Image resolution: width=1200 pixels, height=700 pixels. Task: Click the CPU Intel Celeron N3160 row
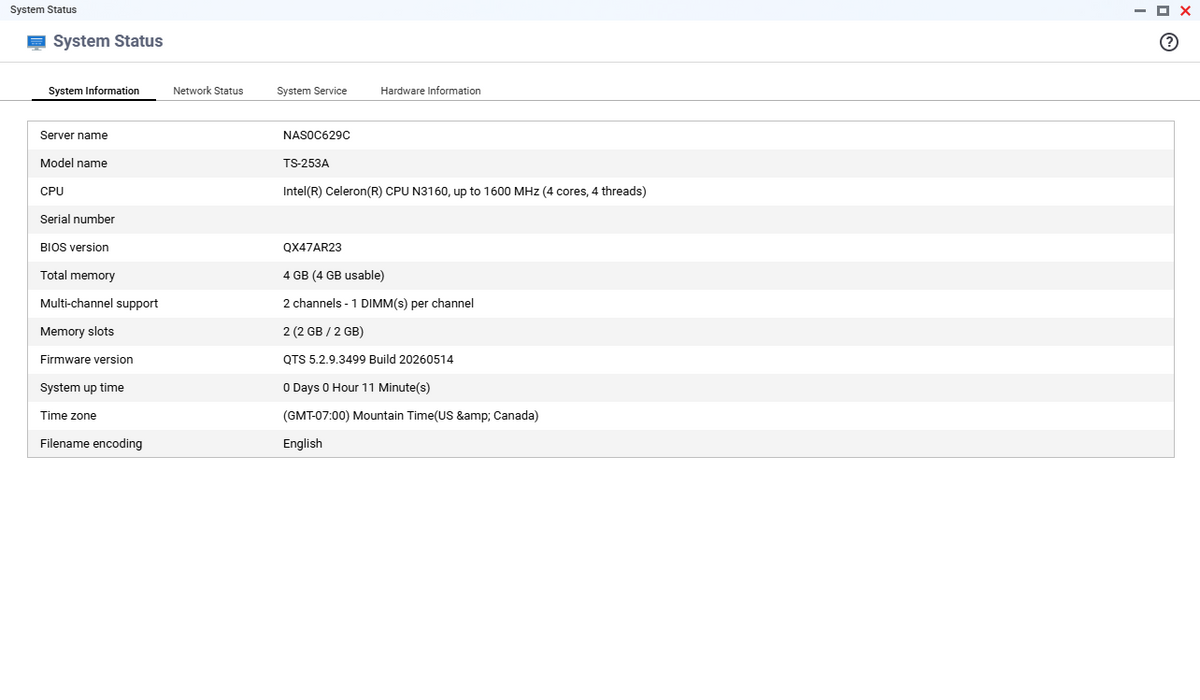(600, 191)
